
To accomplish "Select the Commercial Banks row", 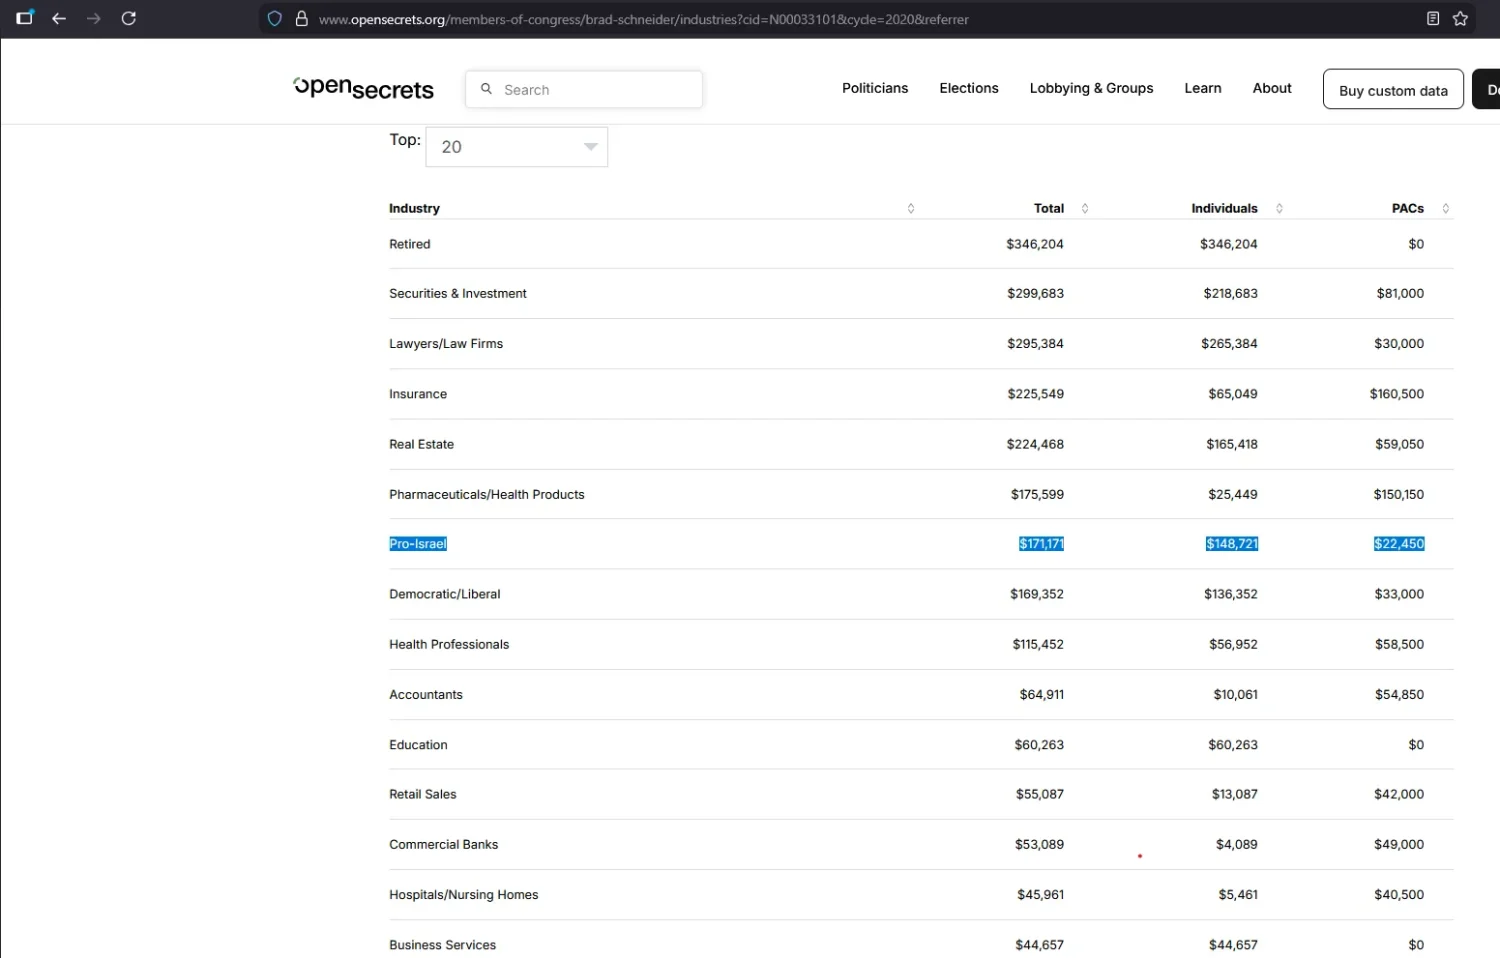I will [x=921, y=844].
